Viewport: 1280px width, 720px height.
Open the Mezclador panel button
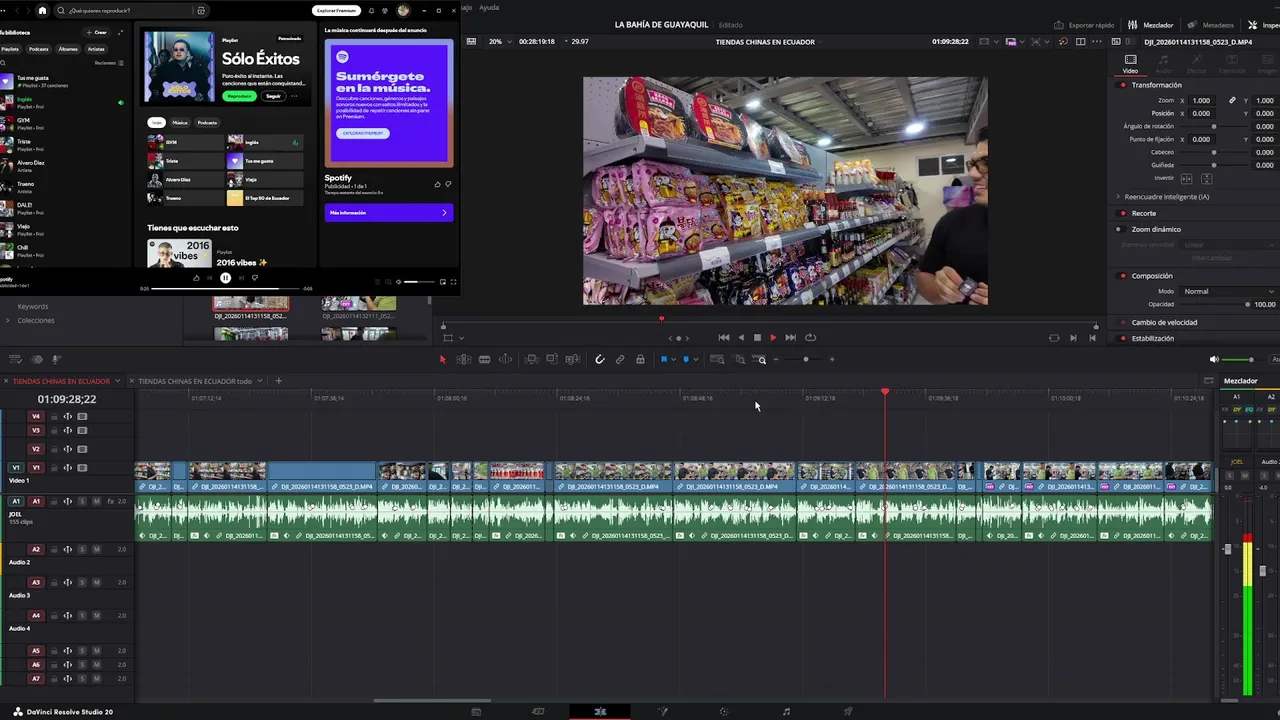1151,24
